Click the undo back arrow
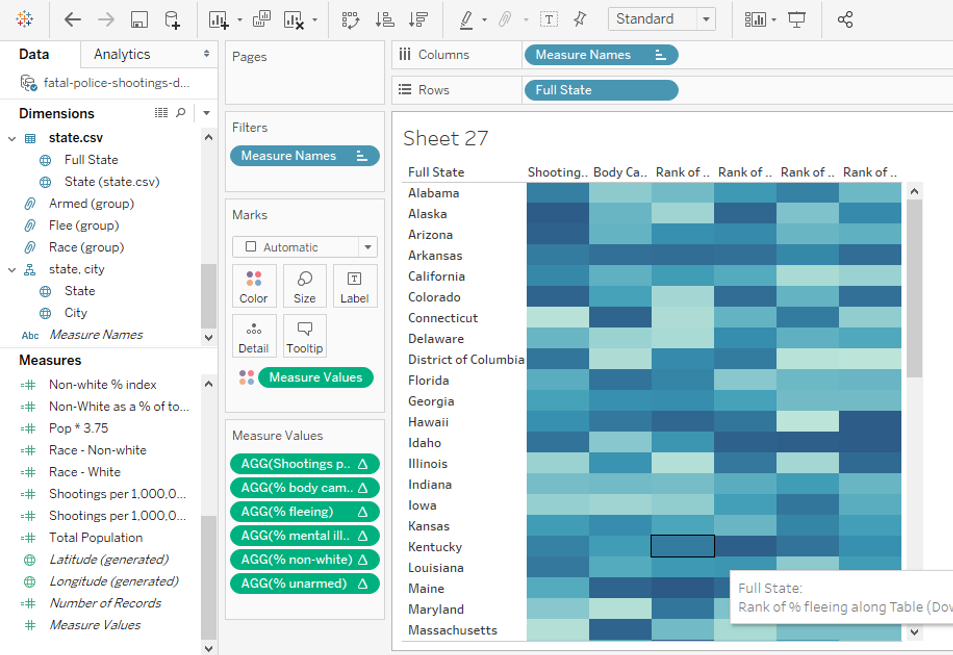The image size is (953, 655). [73, 19]
